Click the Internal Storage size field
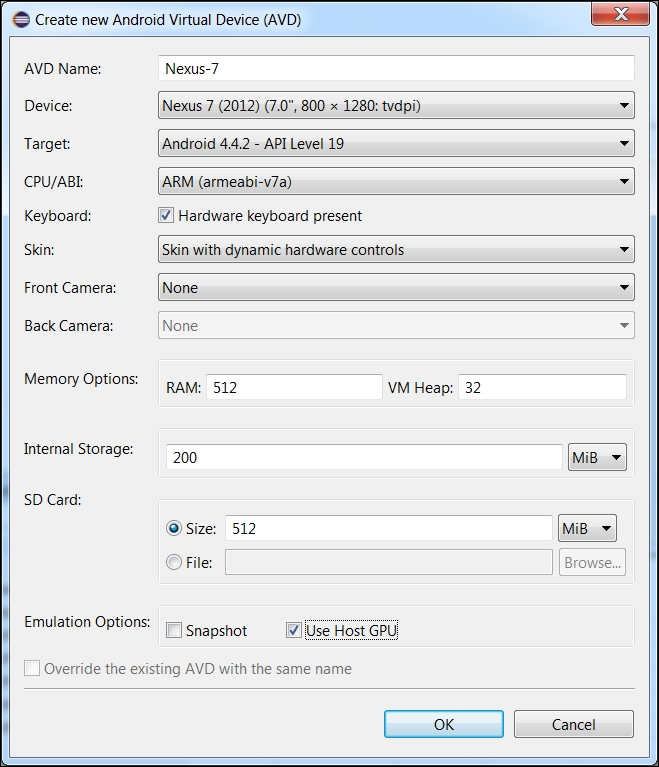This screenshot has height=767, width=659. point(364,457)
